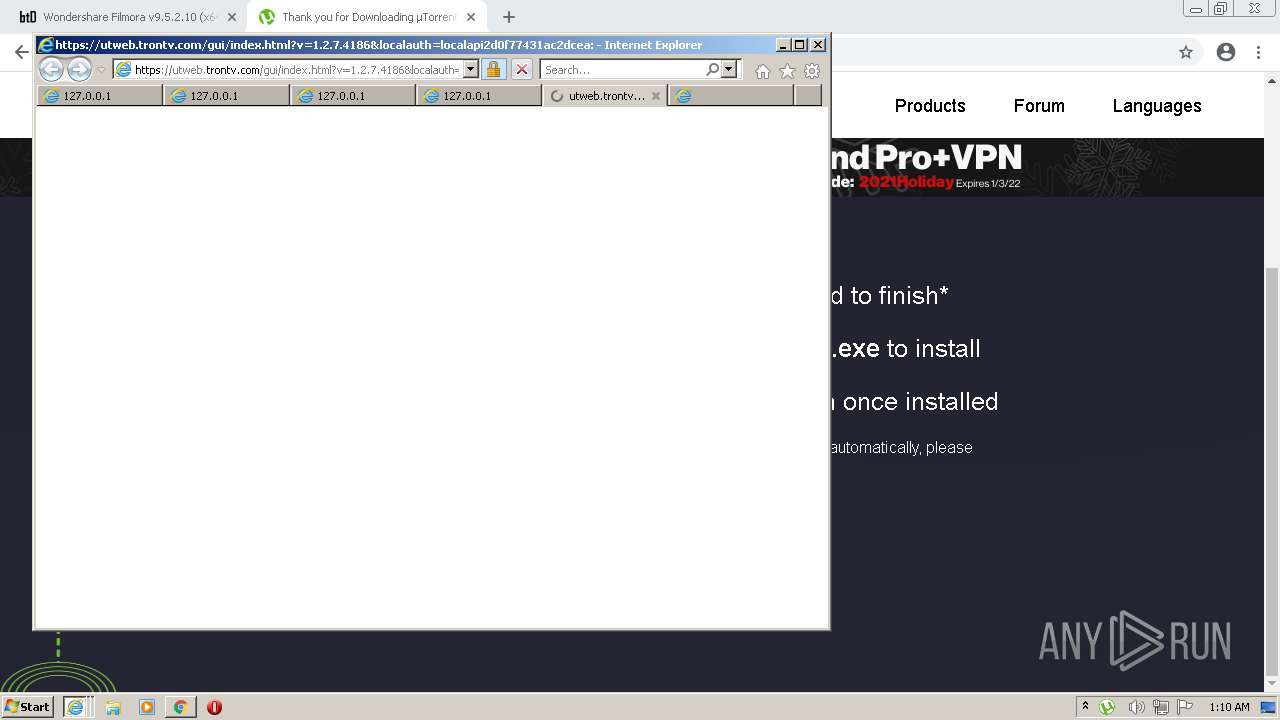Open Internet Explorer taskbar icon

pyautogui.click(x=75, y=707)
